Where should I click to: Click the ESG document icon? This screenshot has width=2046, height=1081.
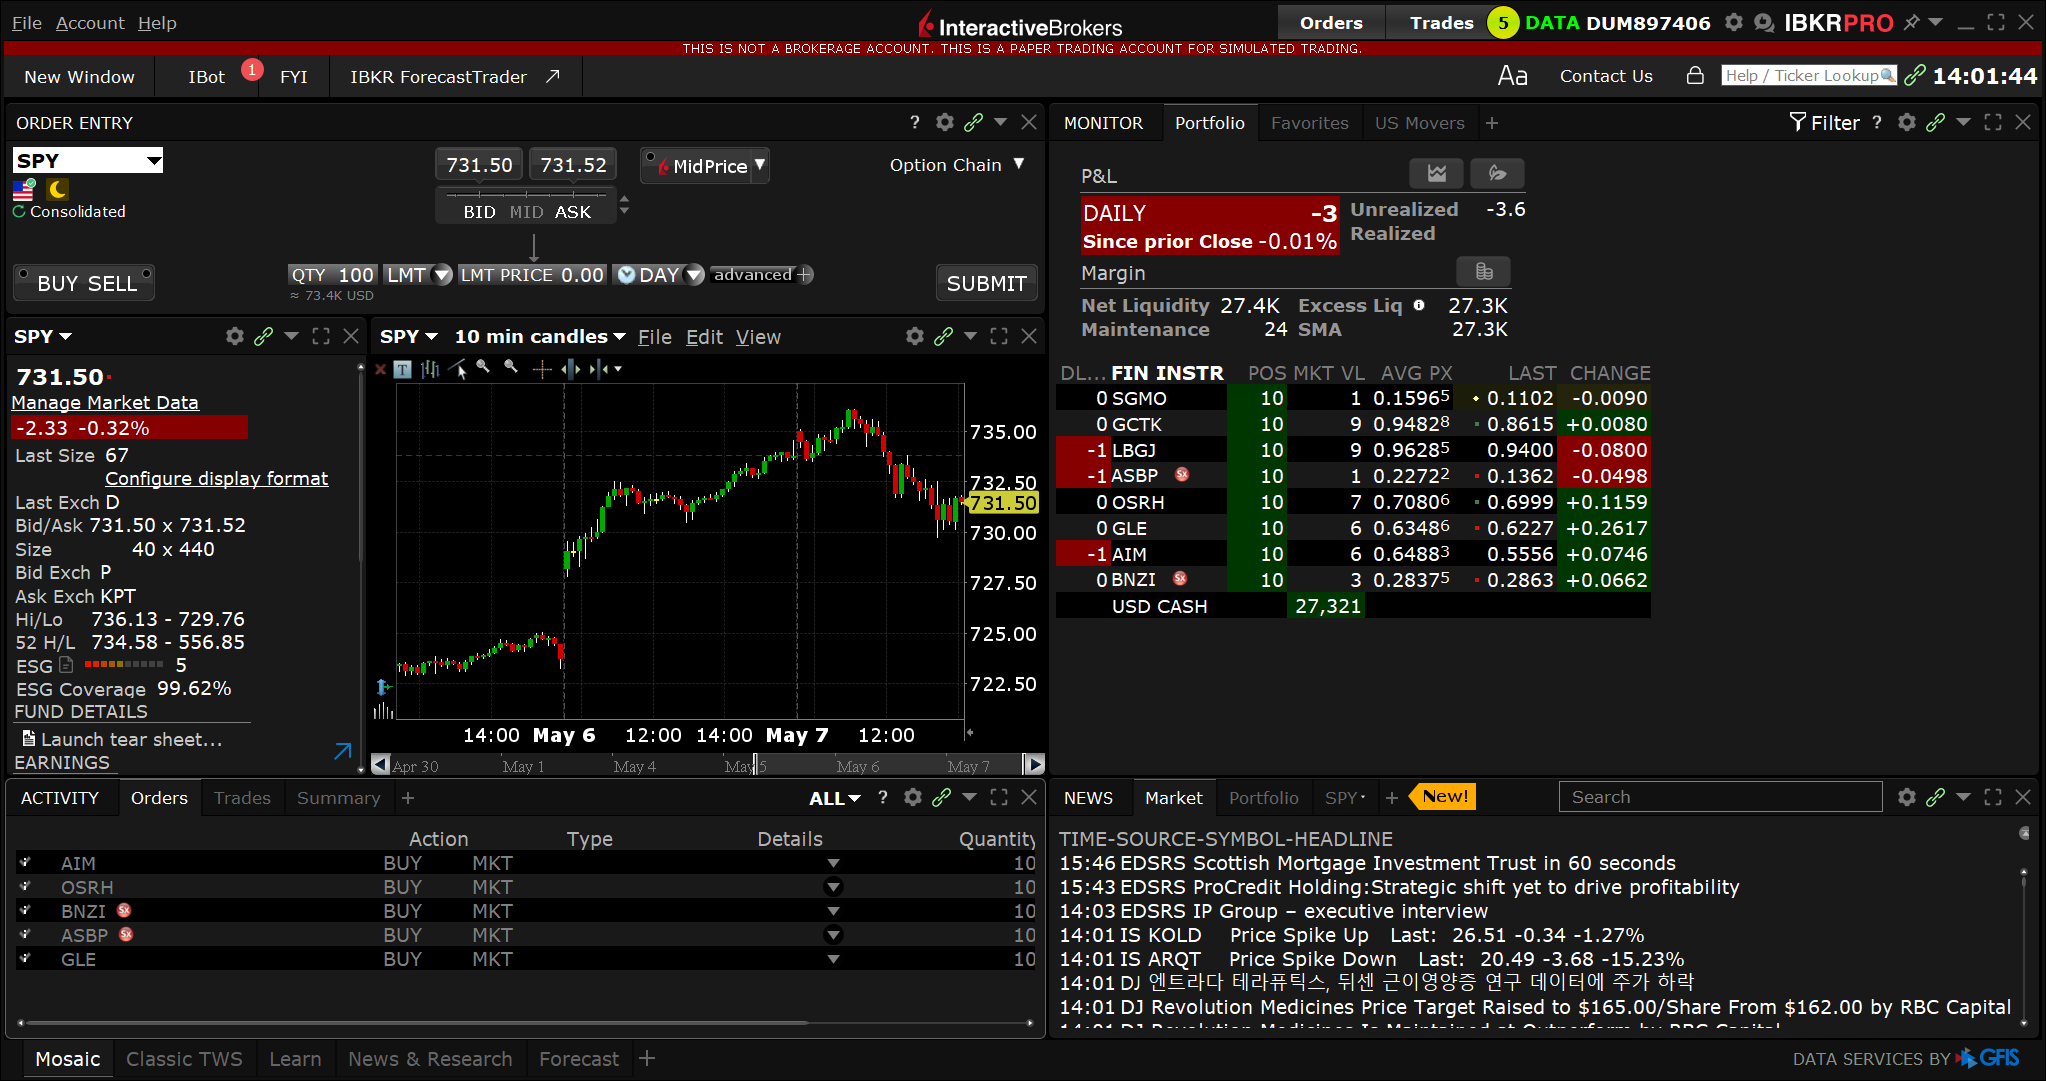pyautogui.click(x=66, y=665)
